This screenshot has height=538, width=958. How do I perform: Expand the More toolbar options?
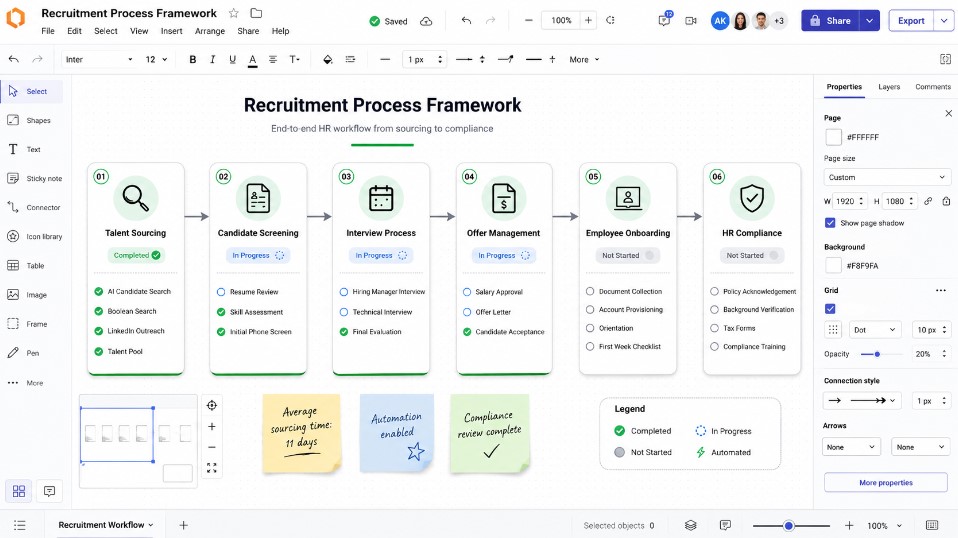point(584,59)
